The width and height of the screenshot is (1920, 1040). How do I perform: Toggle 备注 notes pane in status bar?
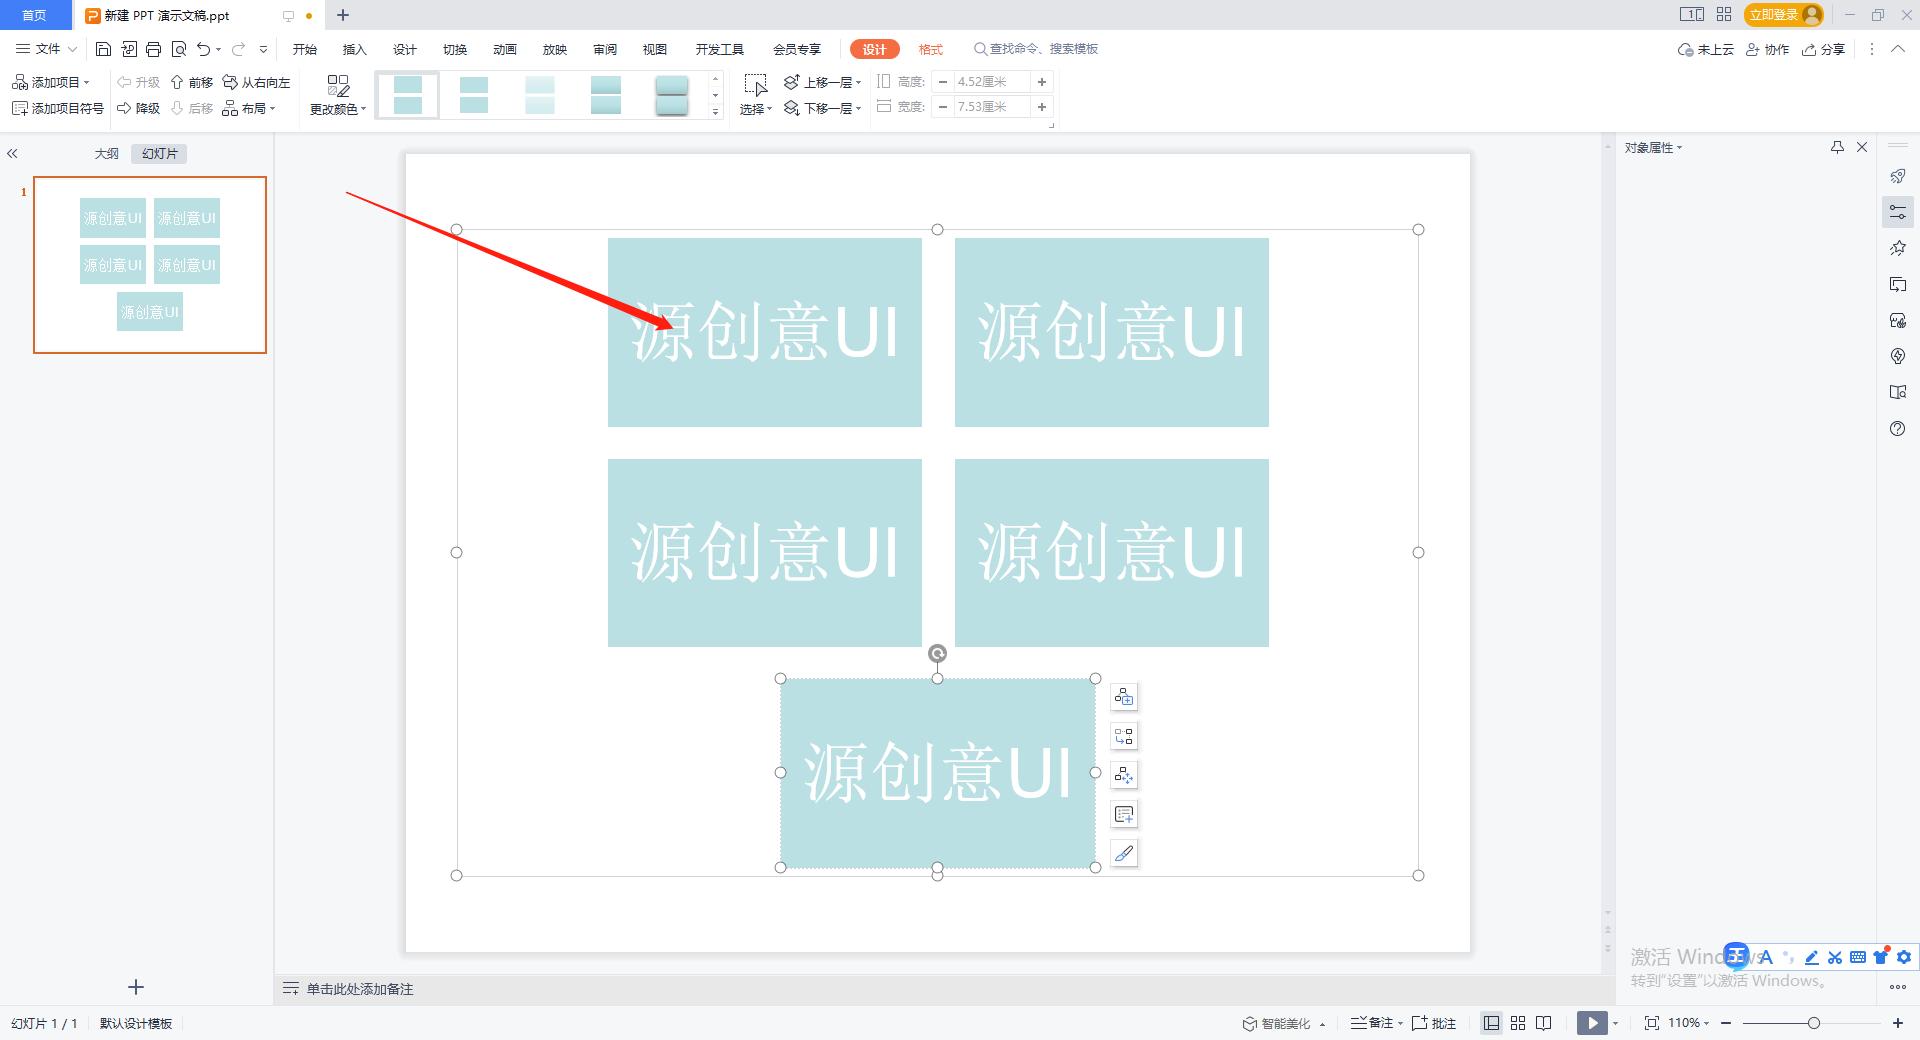pyautogui.click(x=1375, y=1023)
